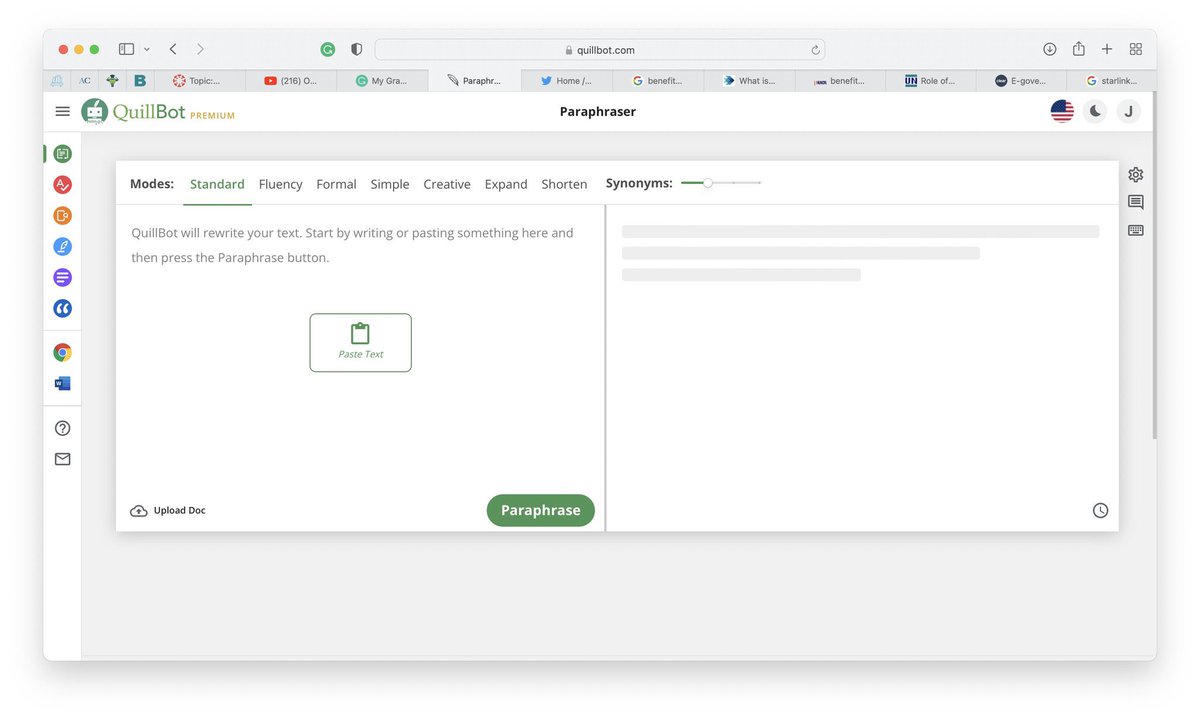Image resolution: width=1200 pixels, height=718 pixels.
Task: Open the pinned B tab
Action: tap(140, 81)
